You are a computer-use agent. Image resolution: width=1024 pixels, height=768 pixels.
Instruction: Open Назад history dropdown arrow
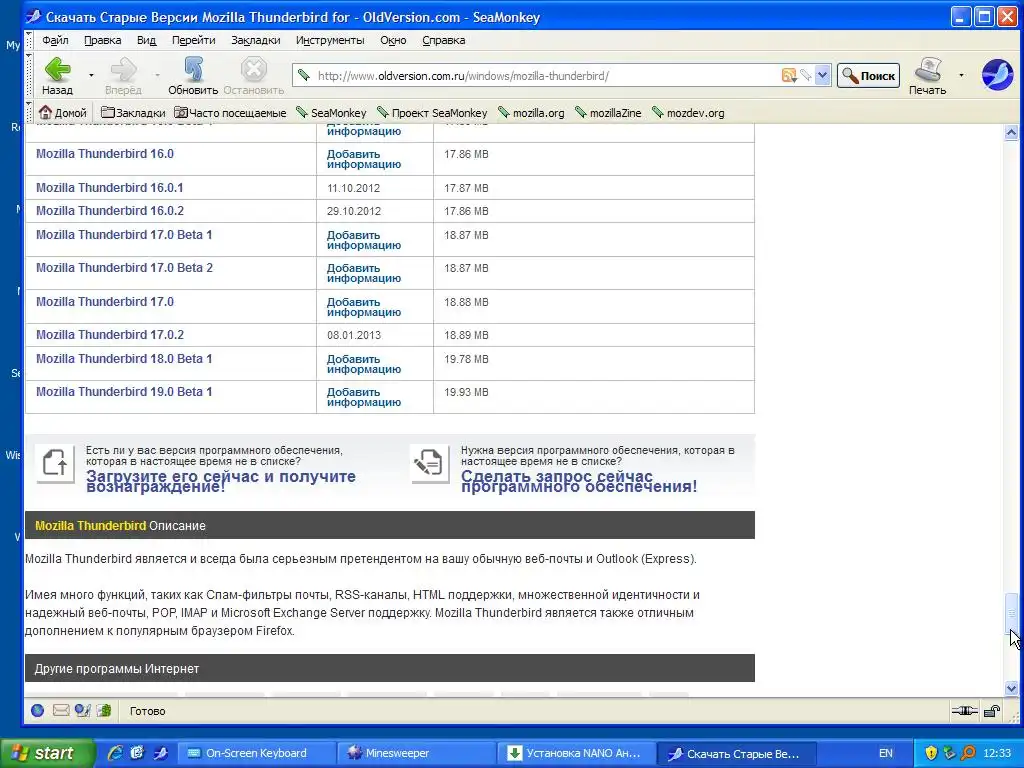click(91, 75)
